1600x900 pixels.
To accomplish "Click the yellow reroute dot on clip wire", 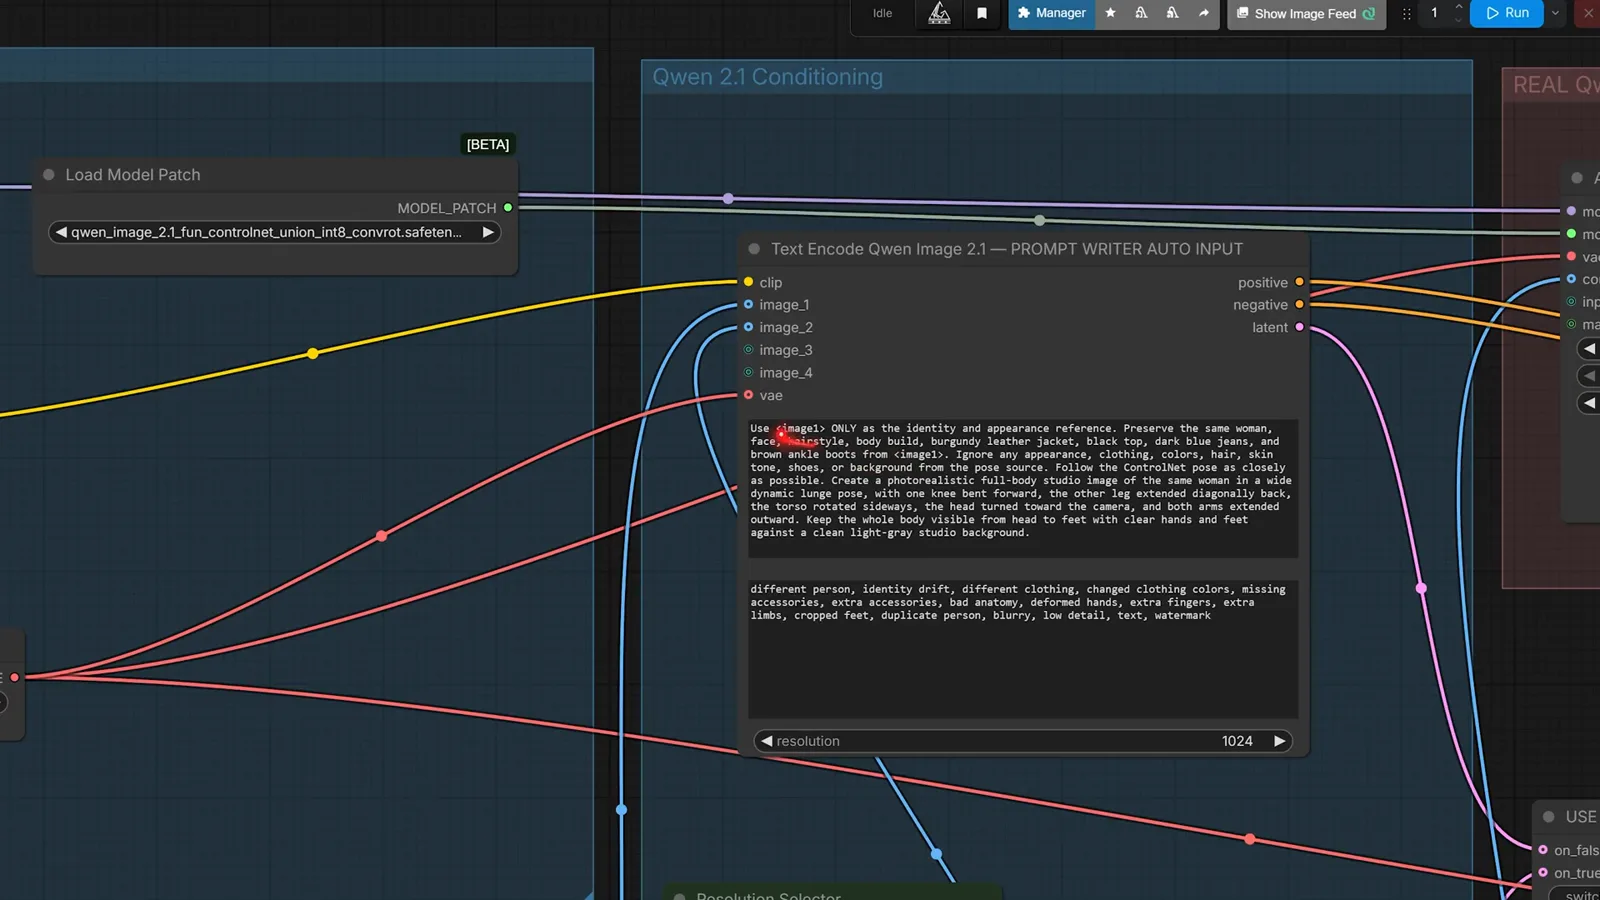I will click(313, 353).
